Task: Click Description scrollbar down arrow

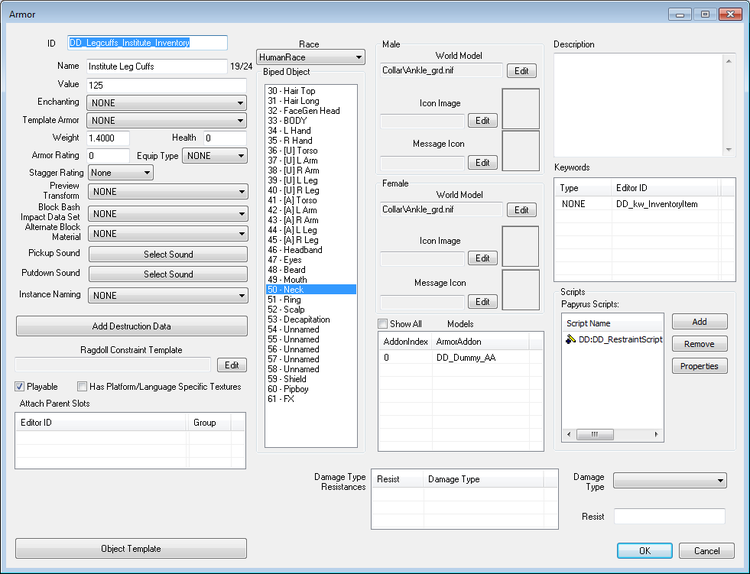Action: point(728,150)
